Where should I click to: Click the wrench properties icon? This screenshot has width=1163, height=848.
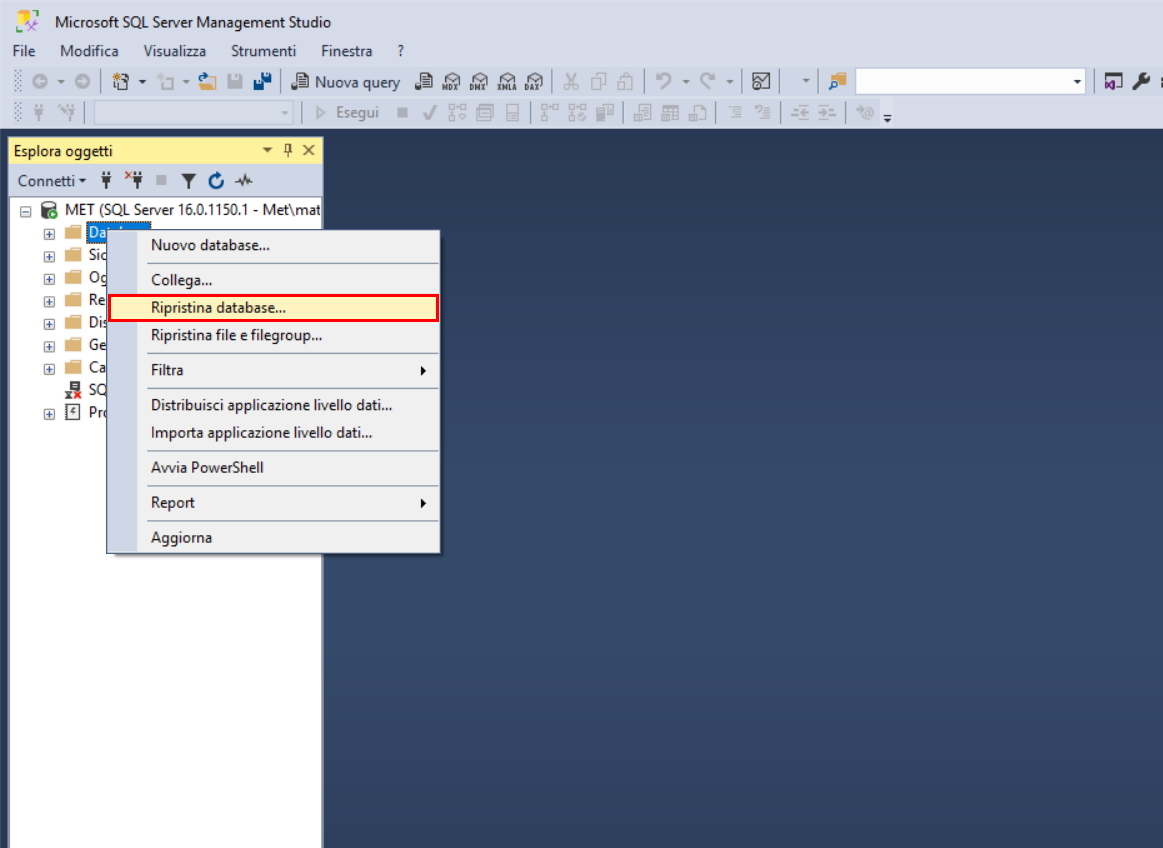tap(1141, 82)
